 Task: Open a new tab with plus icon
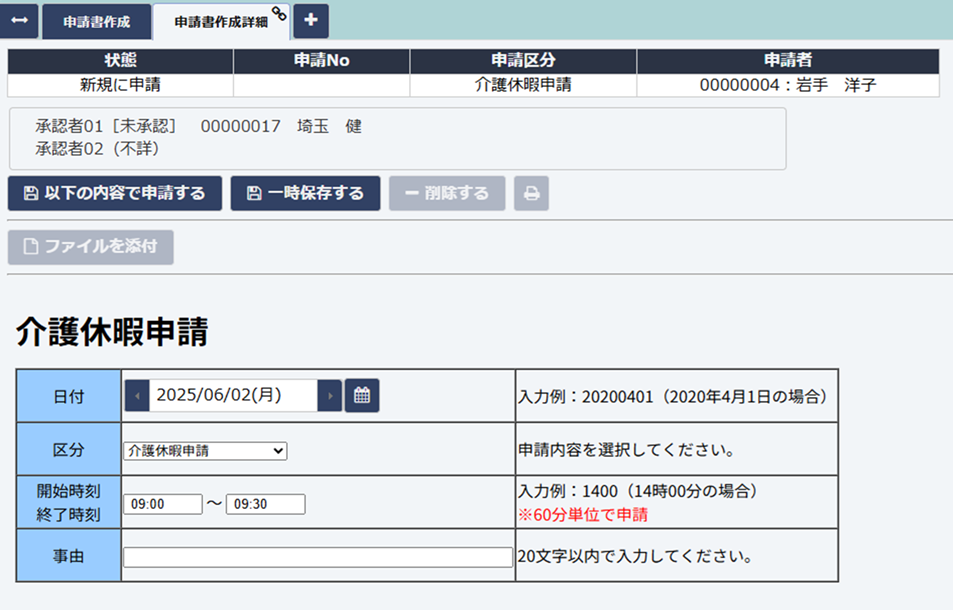click(311, 20)
